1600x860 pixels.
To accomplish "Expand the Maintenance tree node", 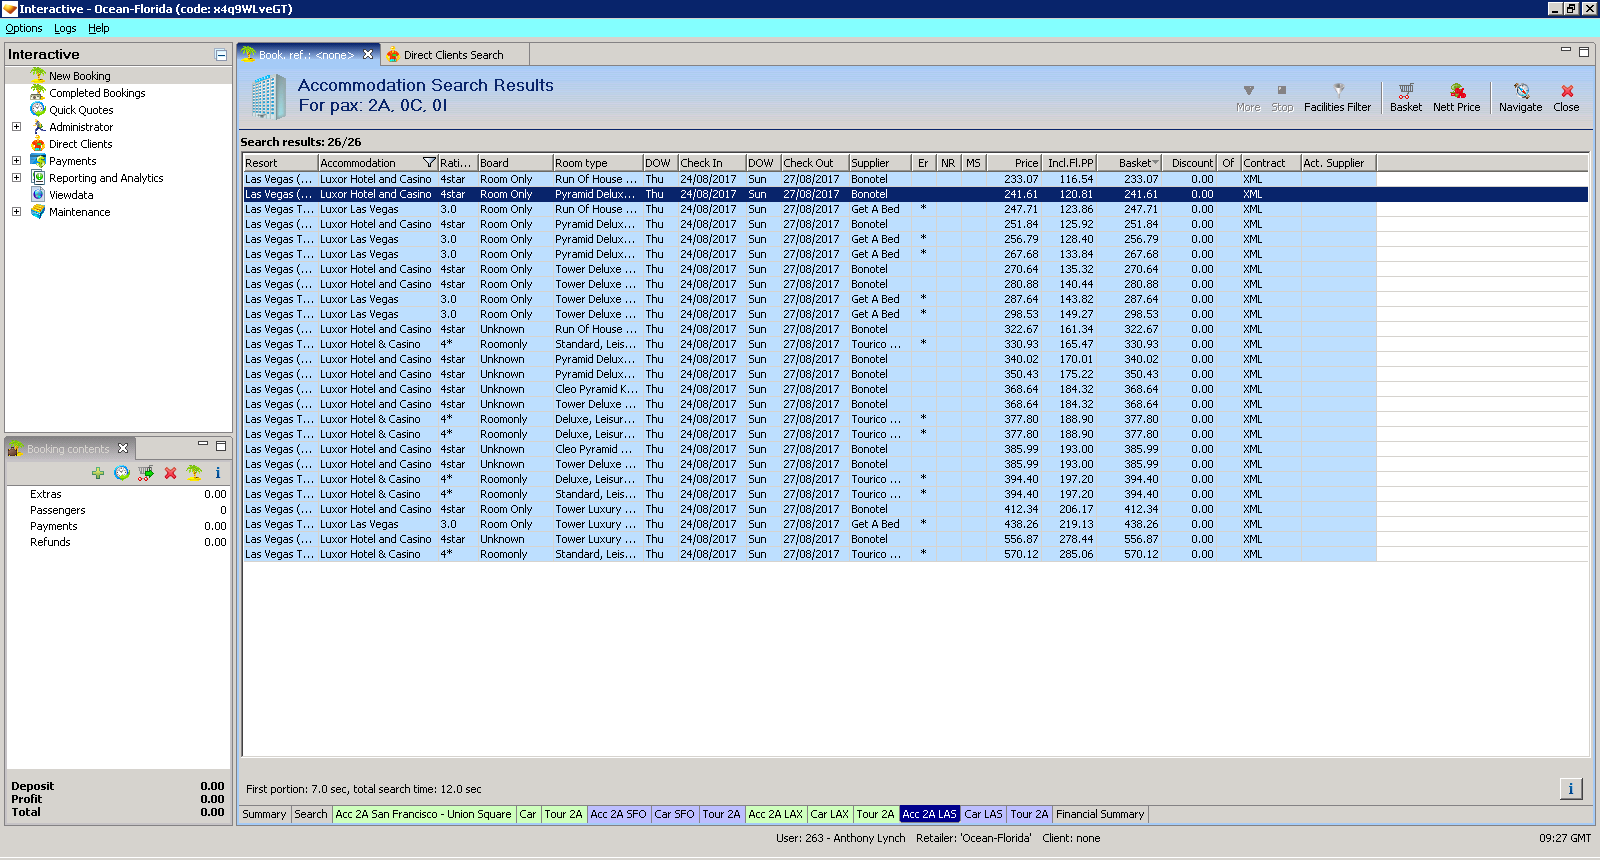I will coord(16,212).
